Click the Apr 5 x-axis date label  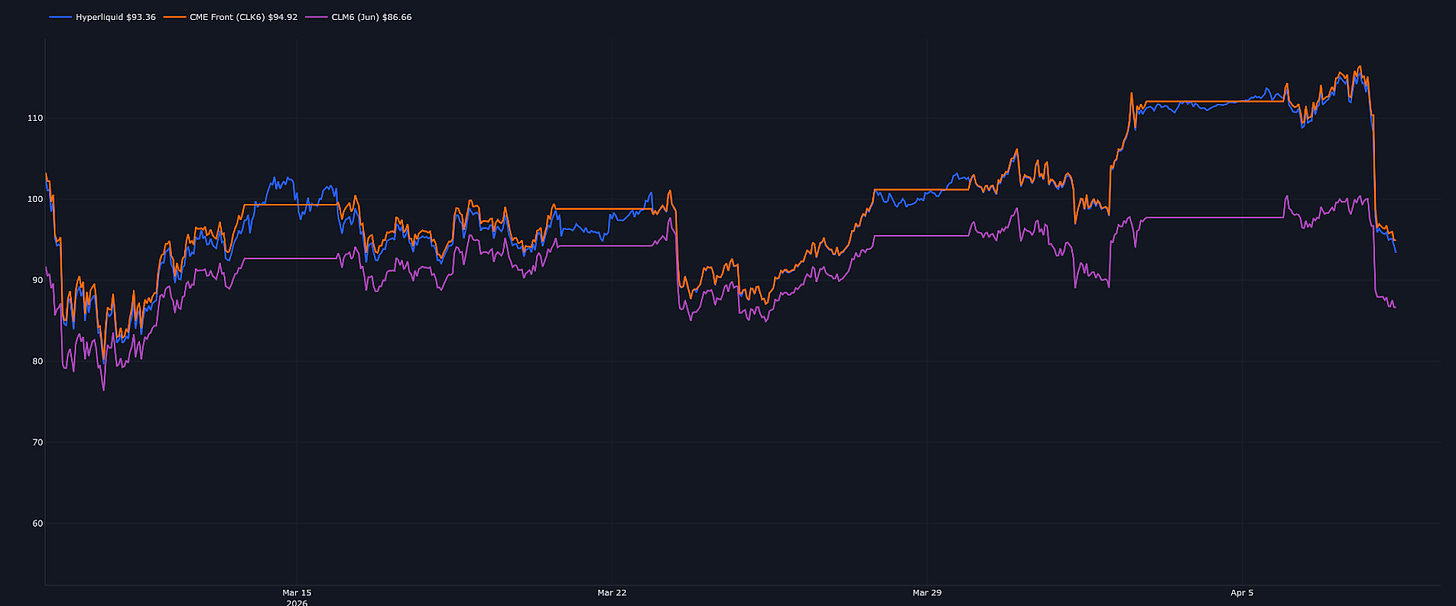(x=1241, y=593)
